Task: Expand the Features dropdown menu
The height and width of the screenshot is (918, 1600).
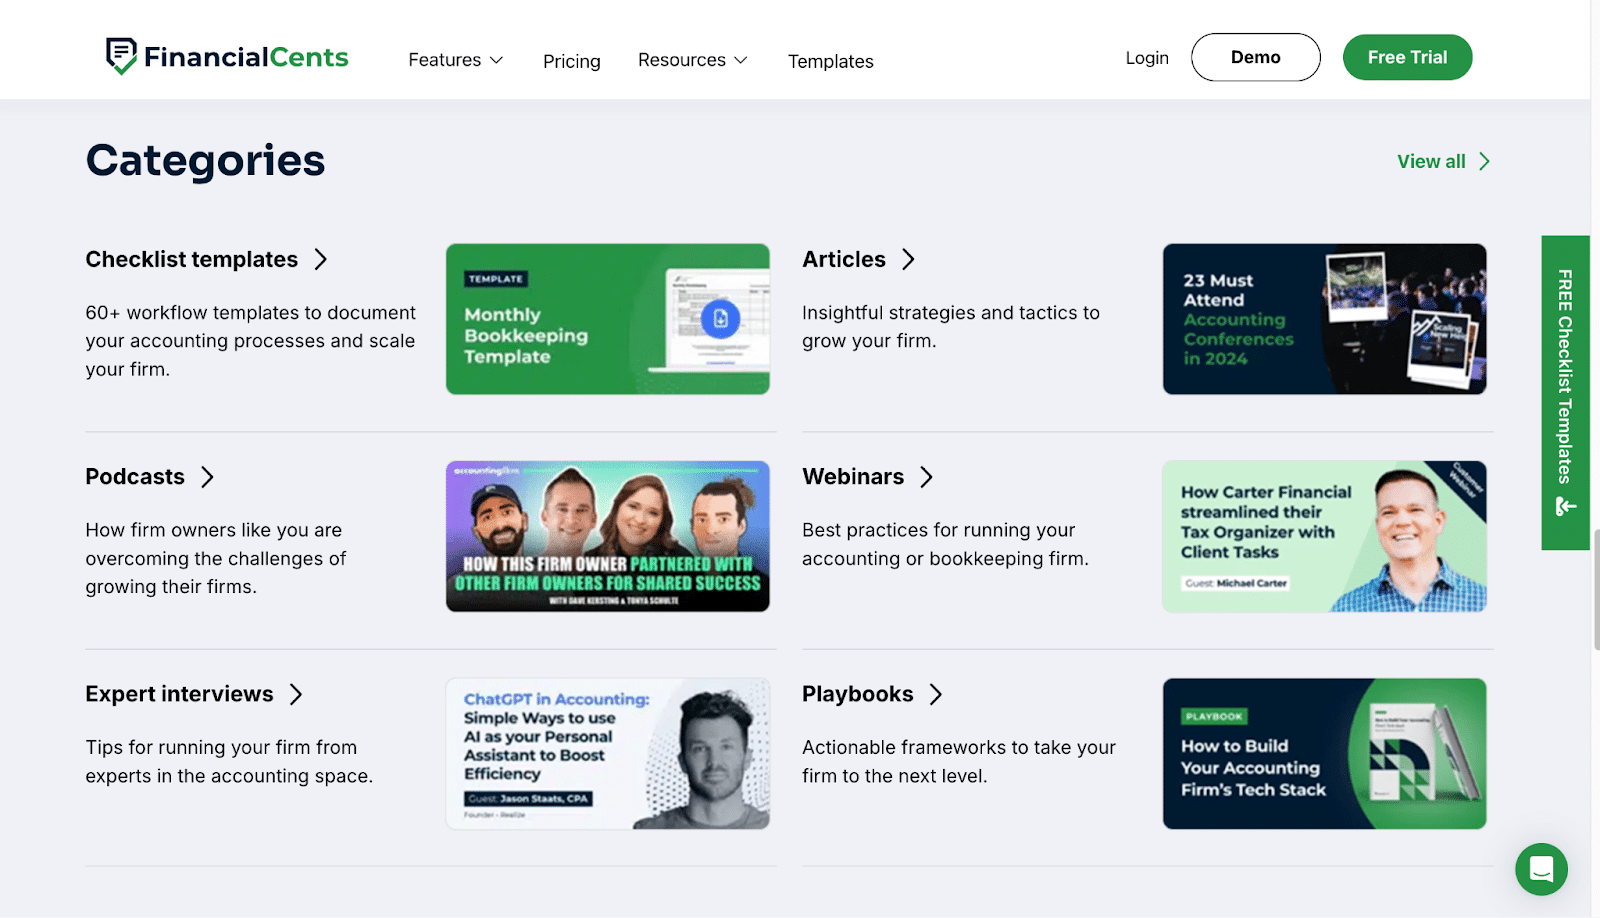Action: pos(455,60)
